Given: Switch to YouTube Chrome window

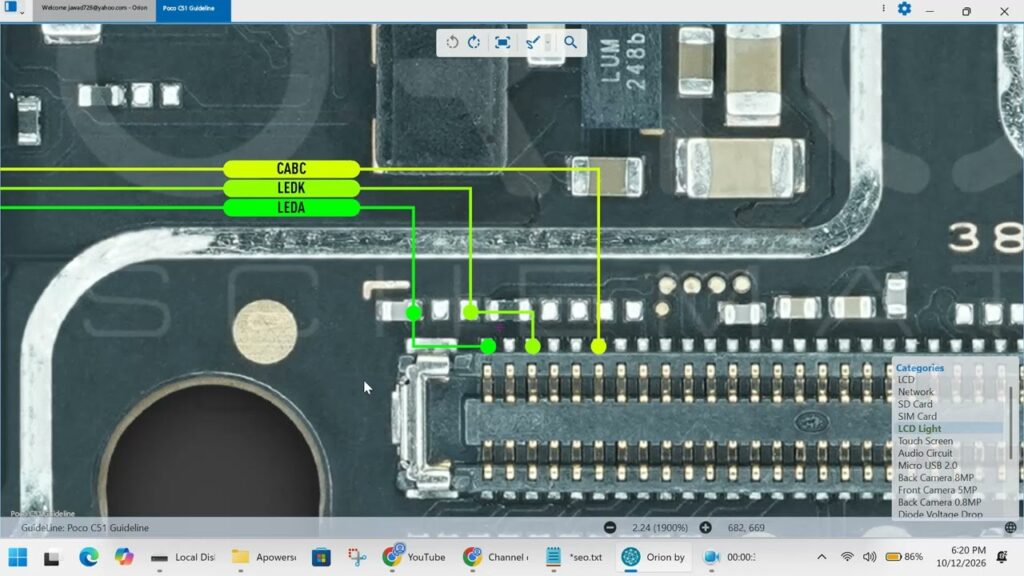Looking at the screenshot, I should [x=414, y=557].
